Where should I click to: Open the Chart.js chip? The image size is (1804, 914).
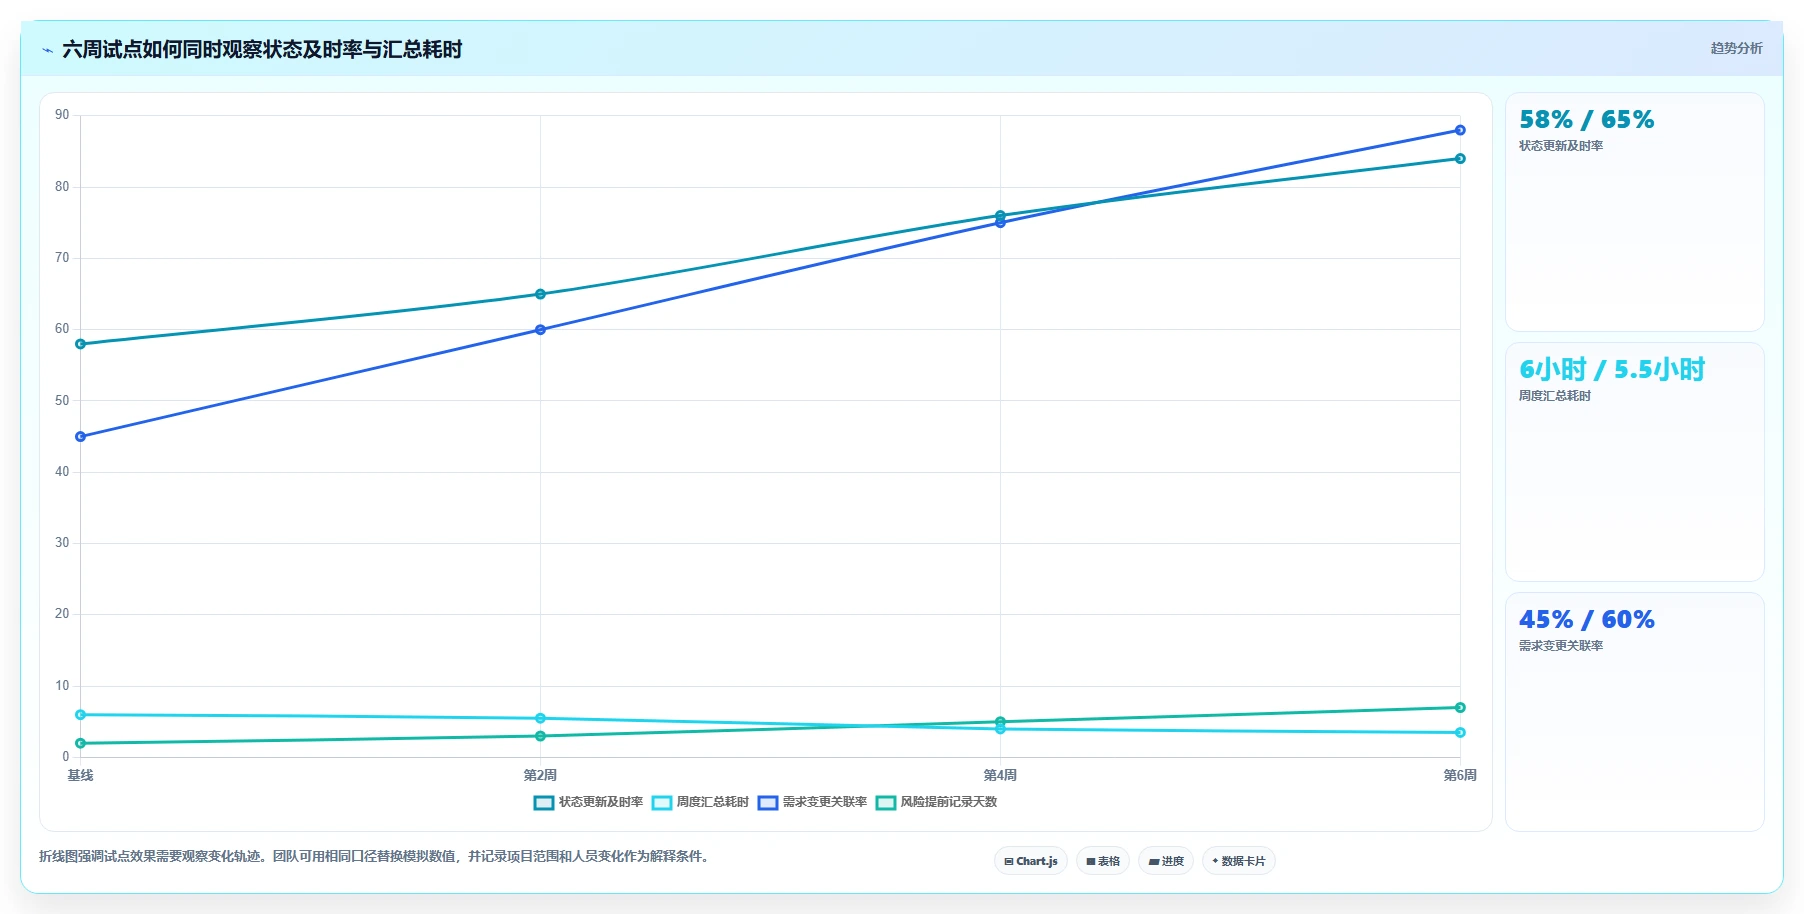(1031, 861)
